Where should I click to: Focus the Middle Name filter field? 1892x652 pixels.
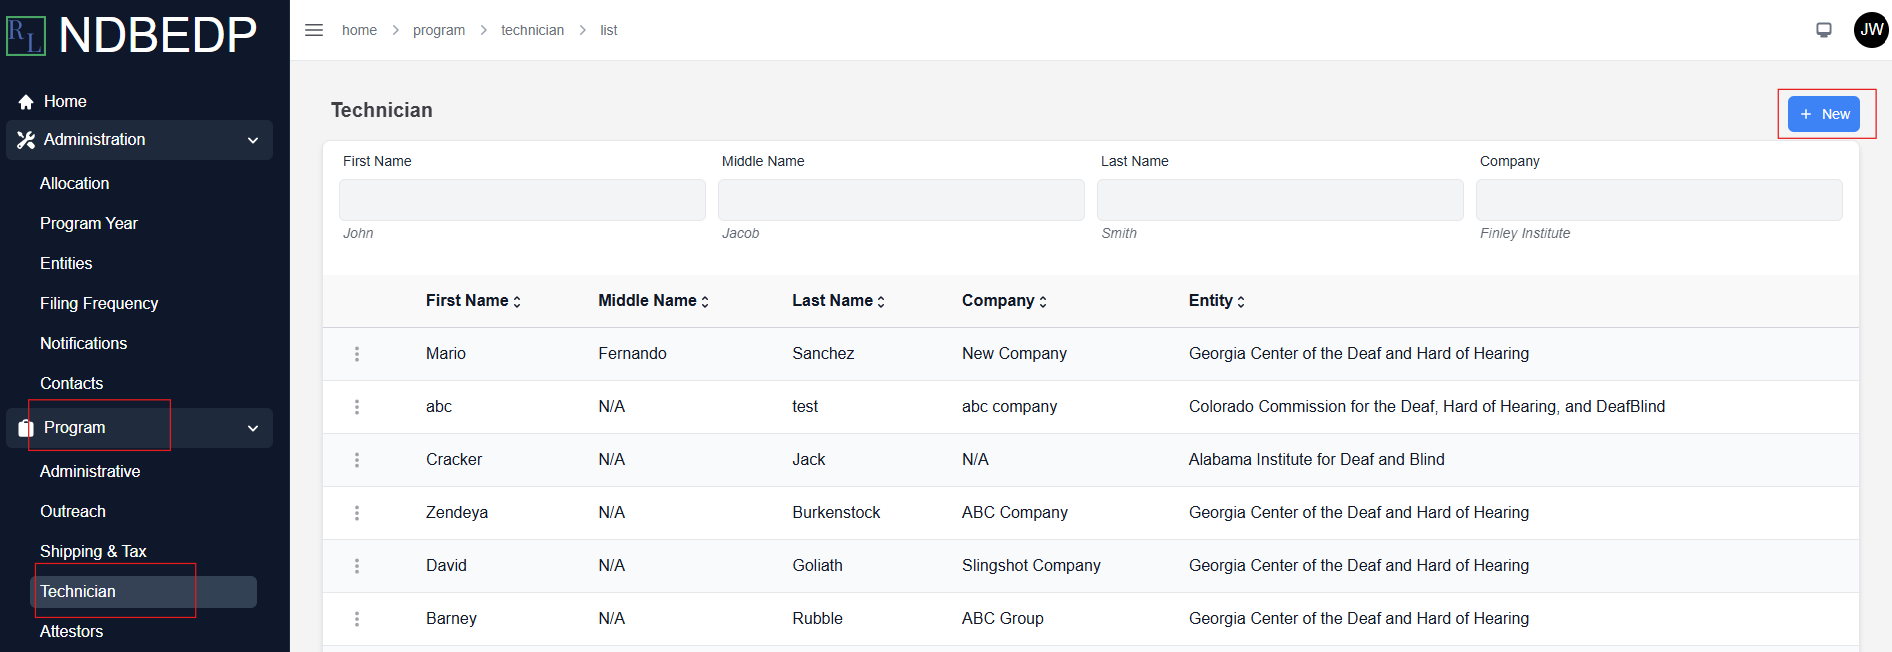point(901,200)
